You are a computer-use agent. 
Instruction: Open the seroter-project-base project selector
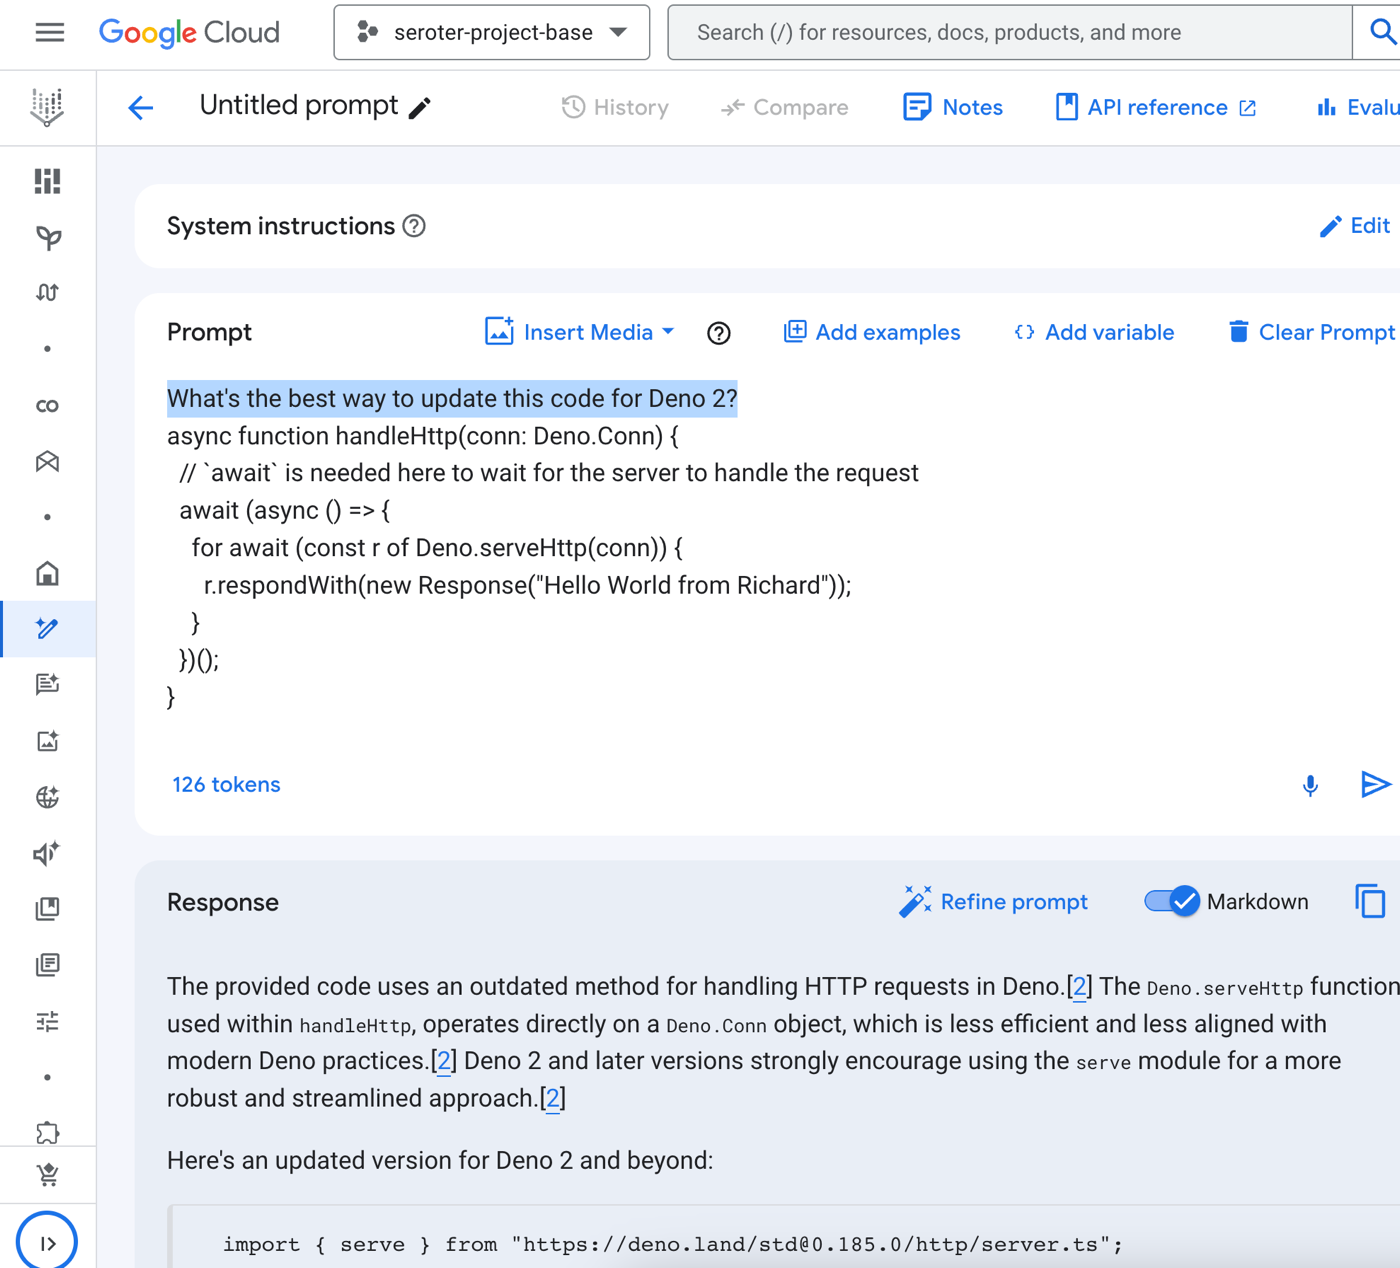click(492, 33)
